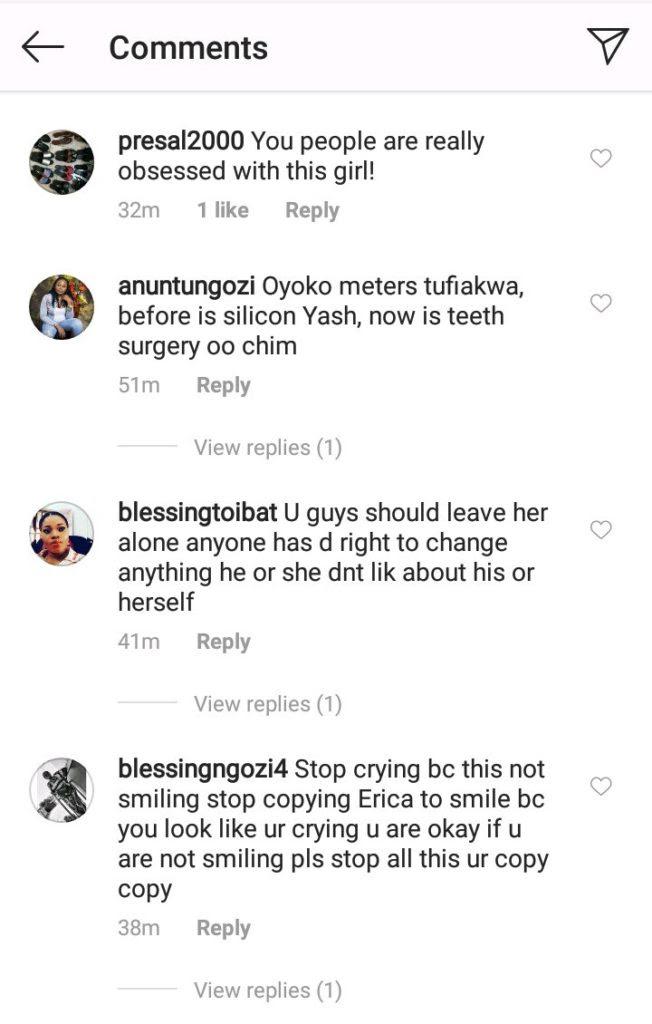Expand replies under anuntungozi's comment
The width and height of the screenshot is (652, 1024).
point(267,448)
